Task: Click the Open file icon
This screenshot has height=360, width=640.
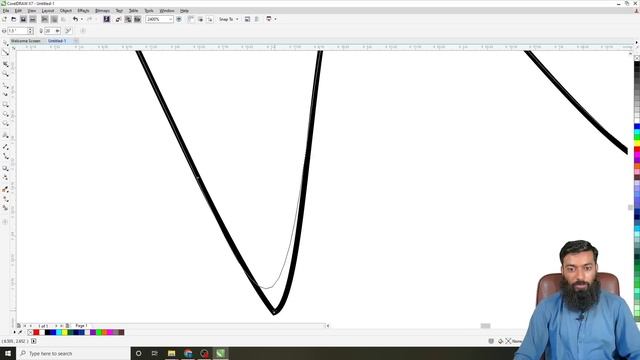Action: tap(13, 19)
